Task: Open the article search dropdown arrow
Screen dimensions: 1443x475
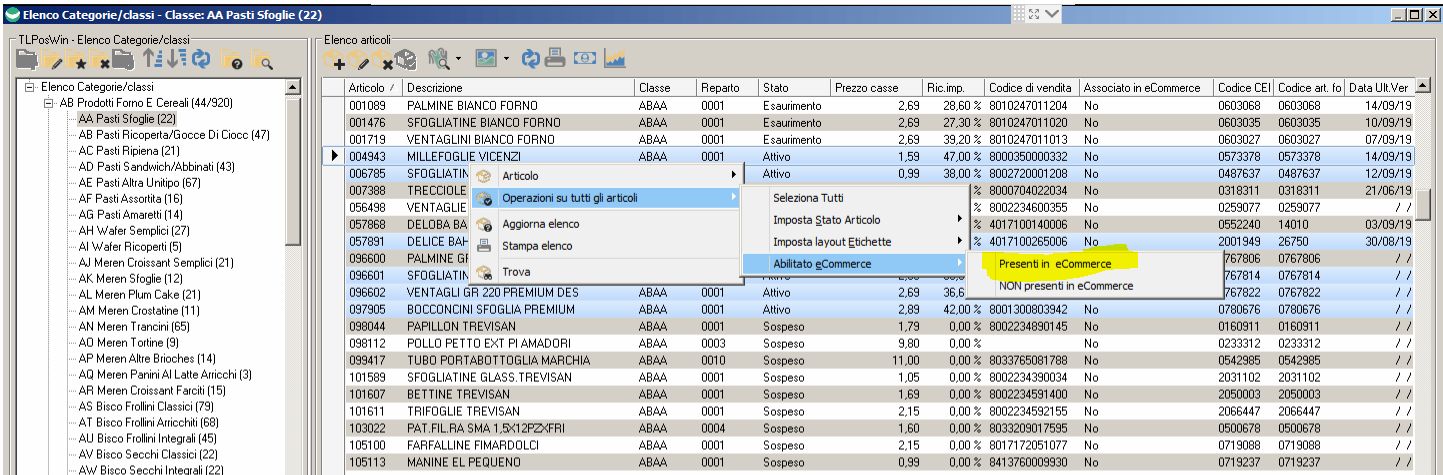Action: tap(458, 60)
